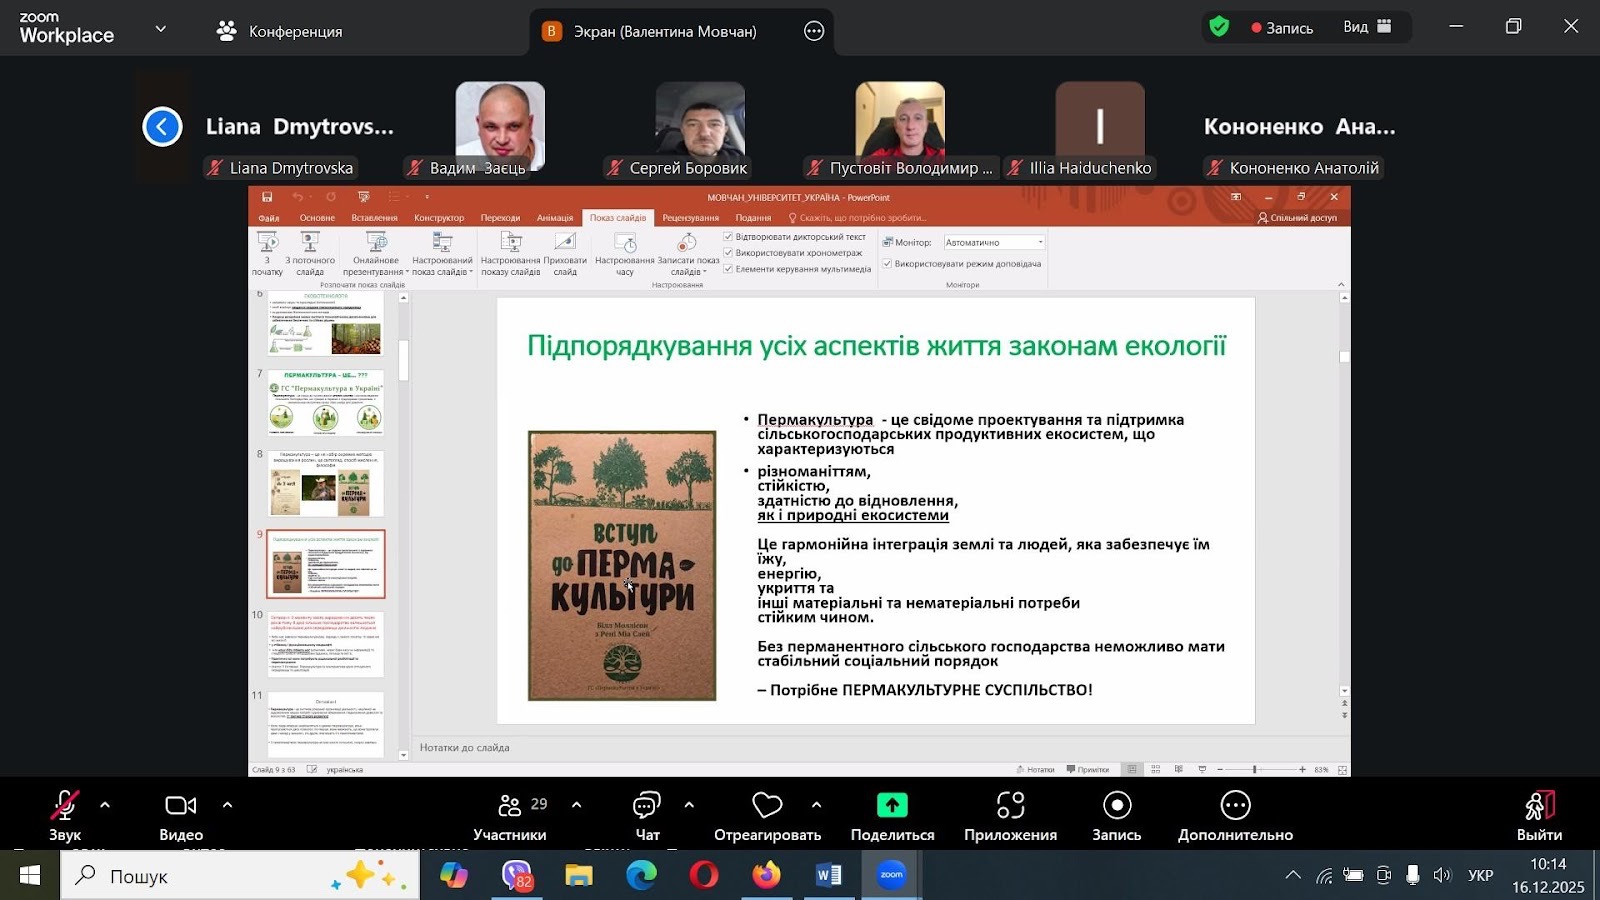Open Microsoft Word from the taskbar
The width and height of the screenshot is (1600, 900).
[828, 876]
